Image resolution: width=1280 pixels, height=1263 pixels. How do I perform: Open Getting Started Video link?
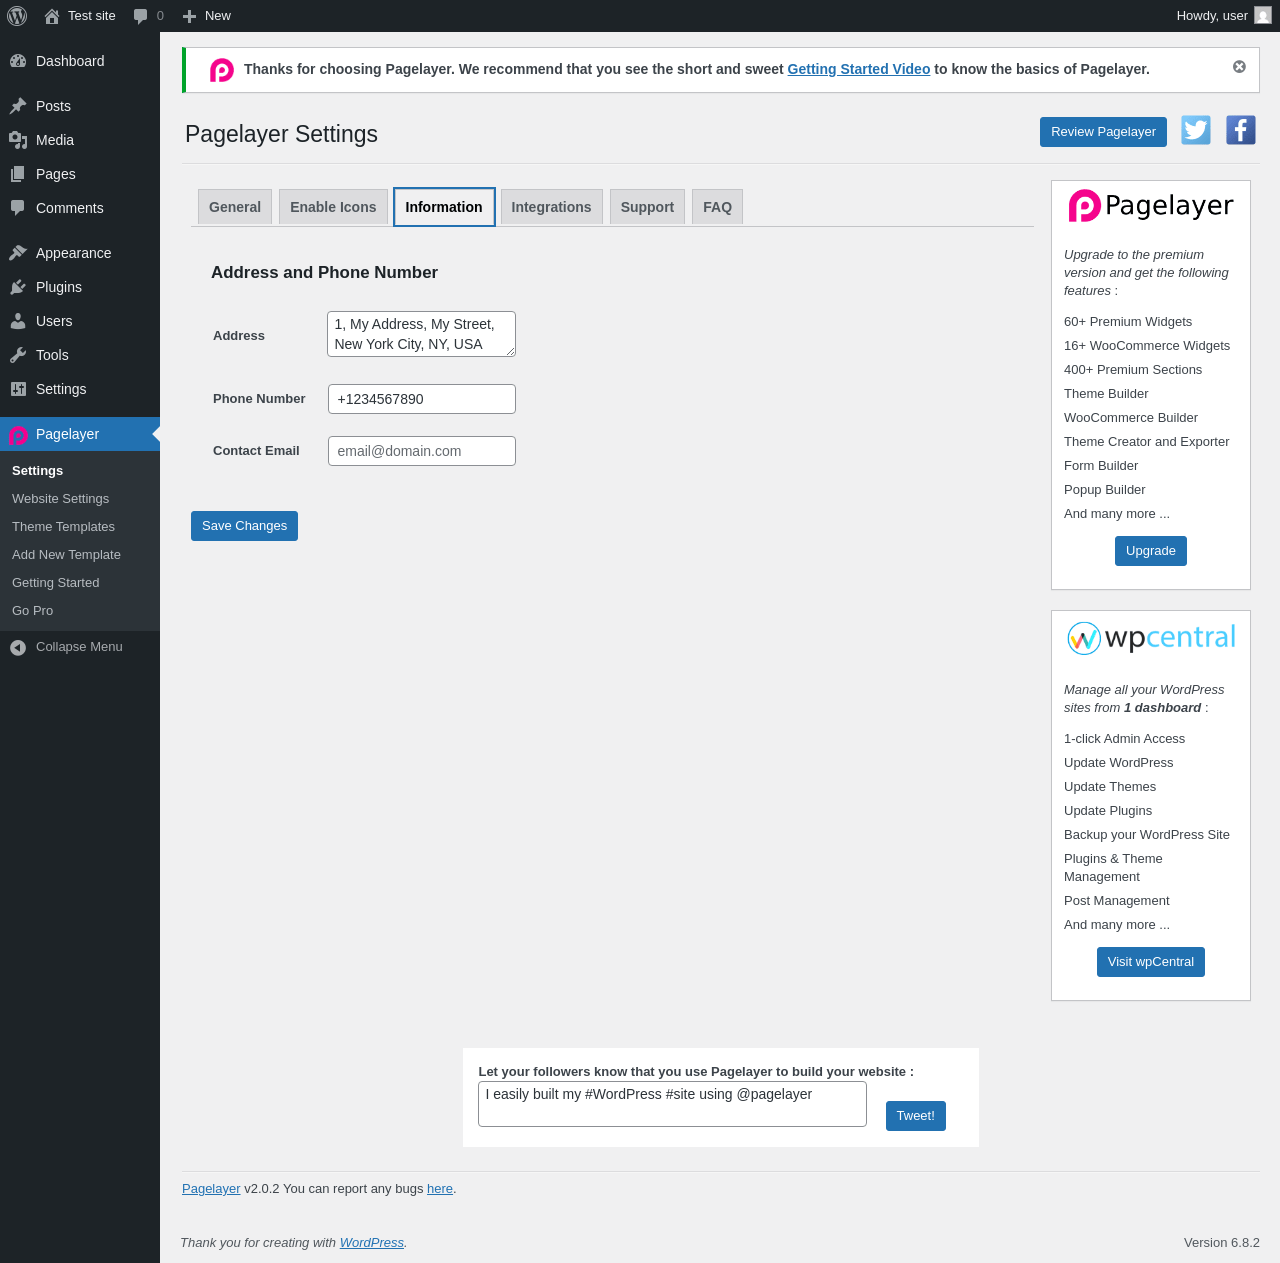(x=859, y=69)
